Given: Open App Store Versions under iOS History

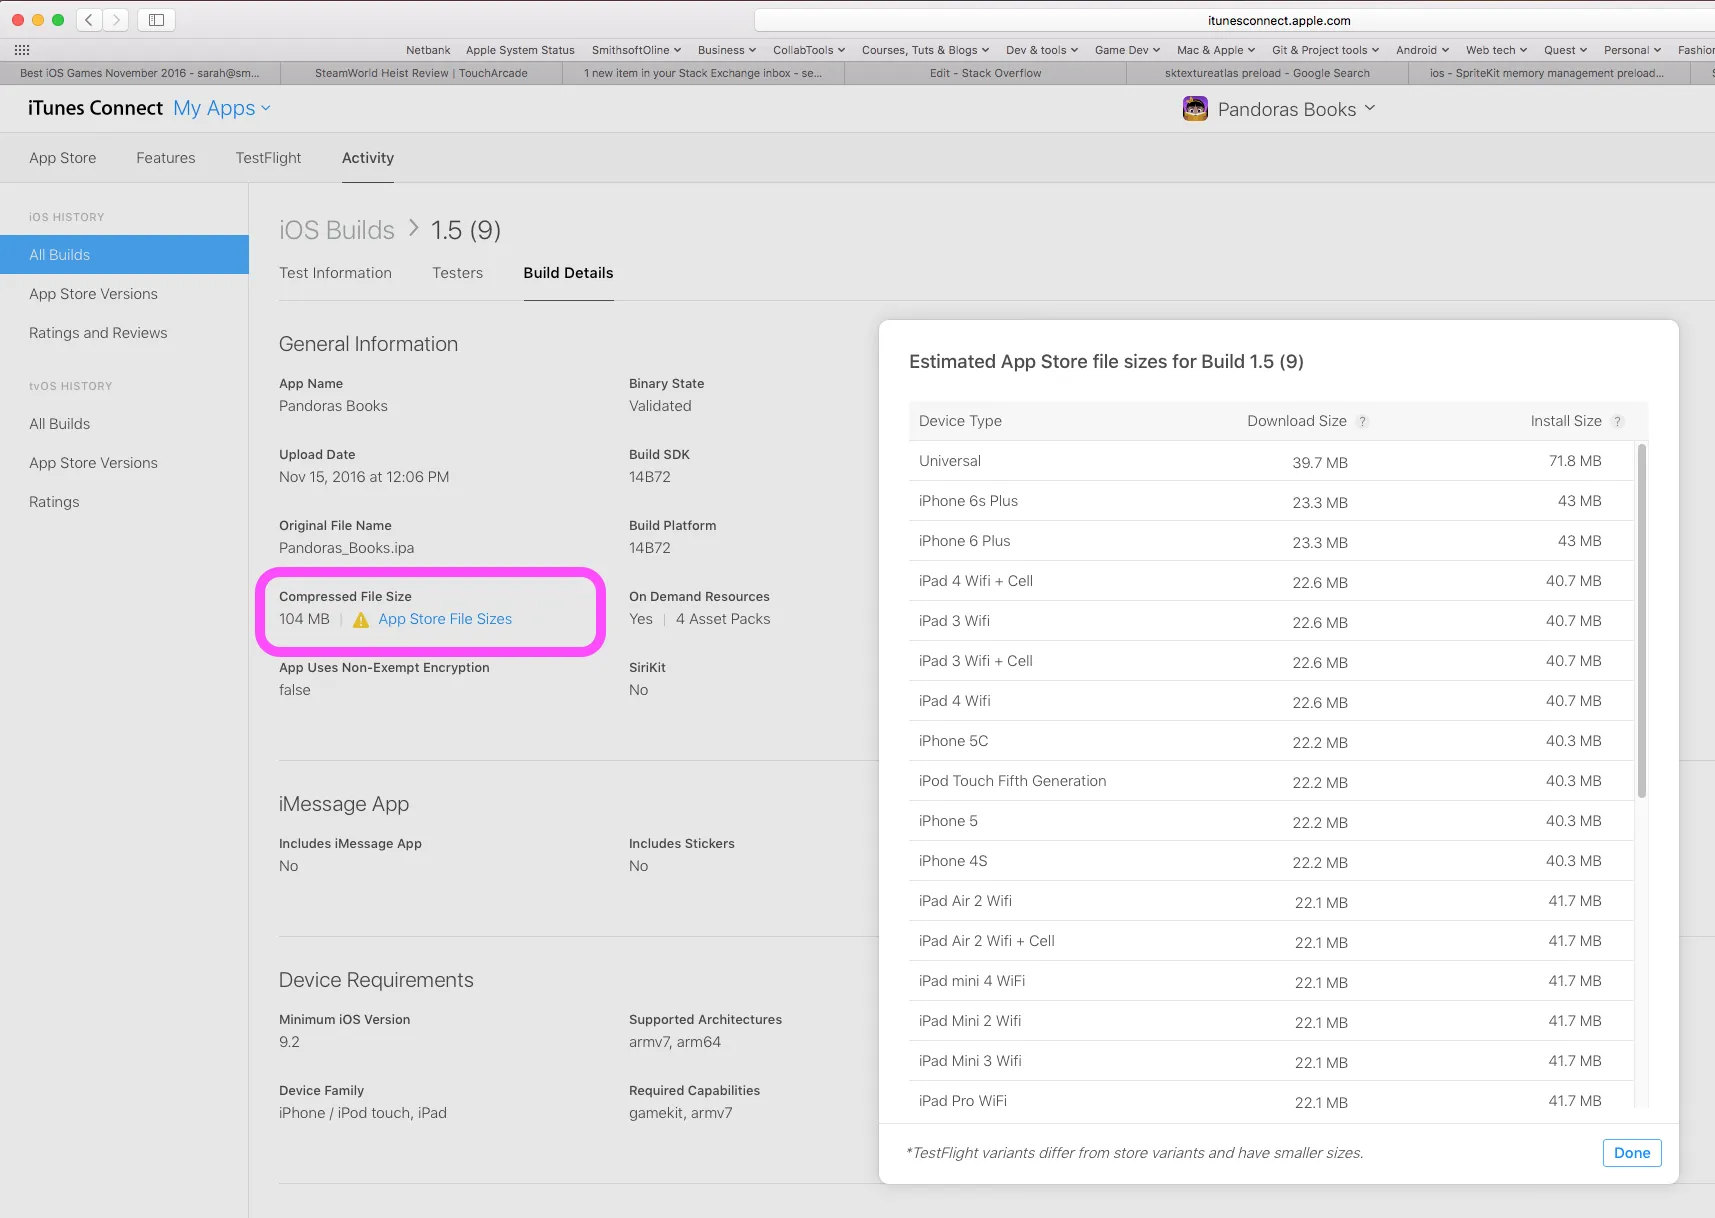Looking at the screenshot, I should (x=93, y=294).
